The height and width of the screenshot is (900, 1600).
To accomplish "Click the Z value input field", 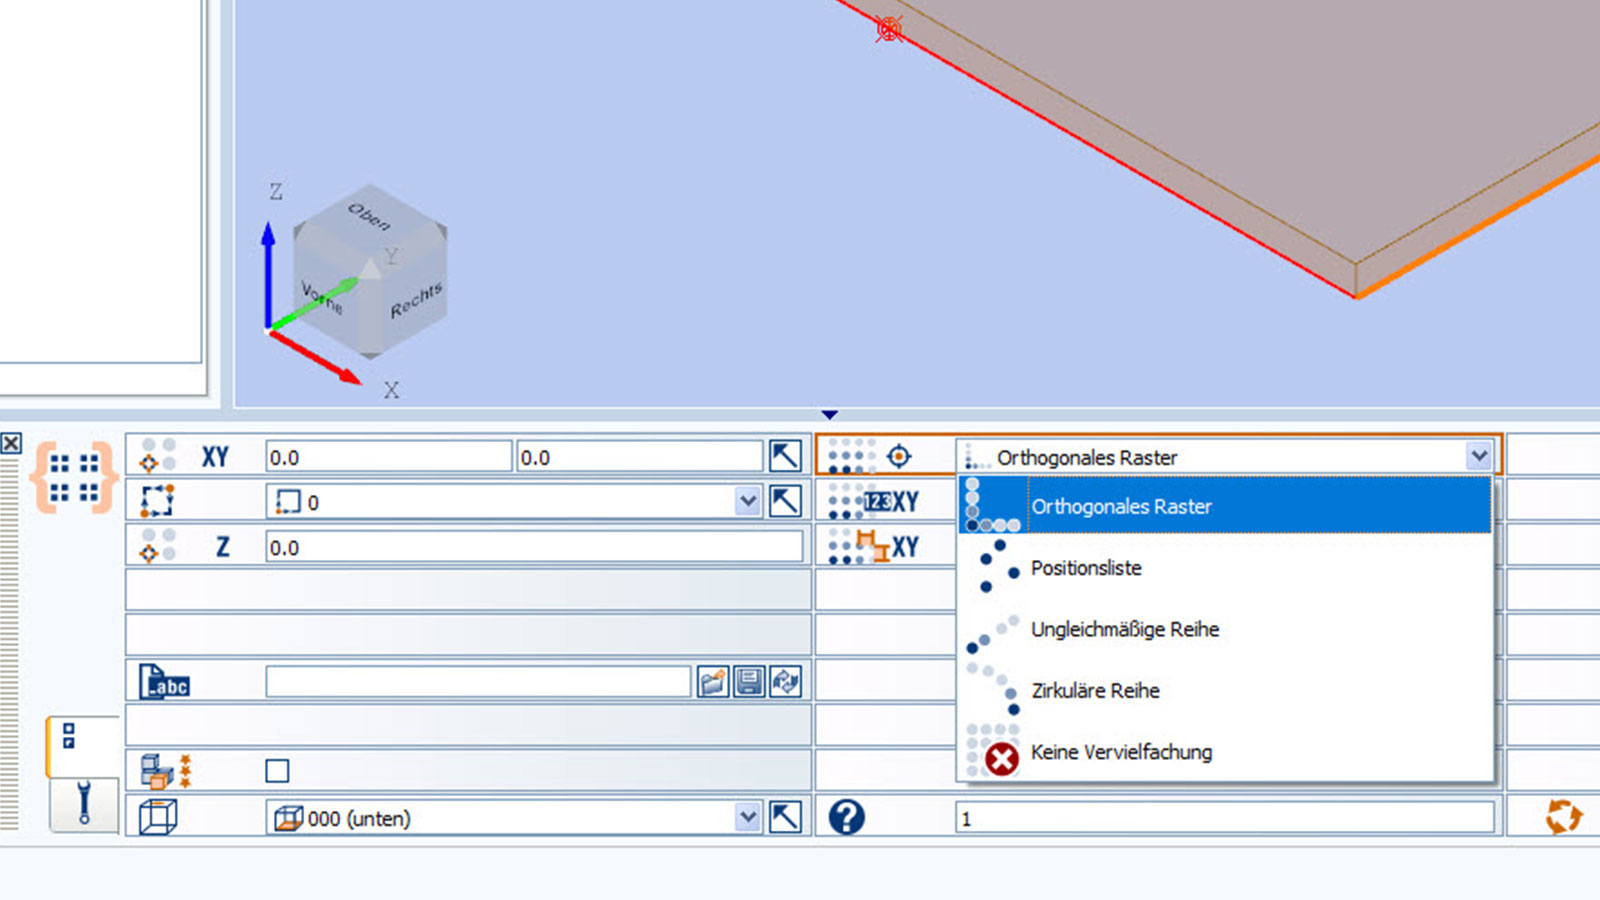I will [x=533, y=547].
